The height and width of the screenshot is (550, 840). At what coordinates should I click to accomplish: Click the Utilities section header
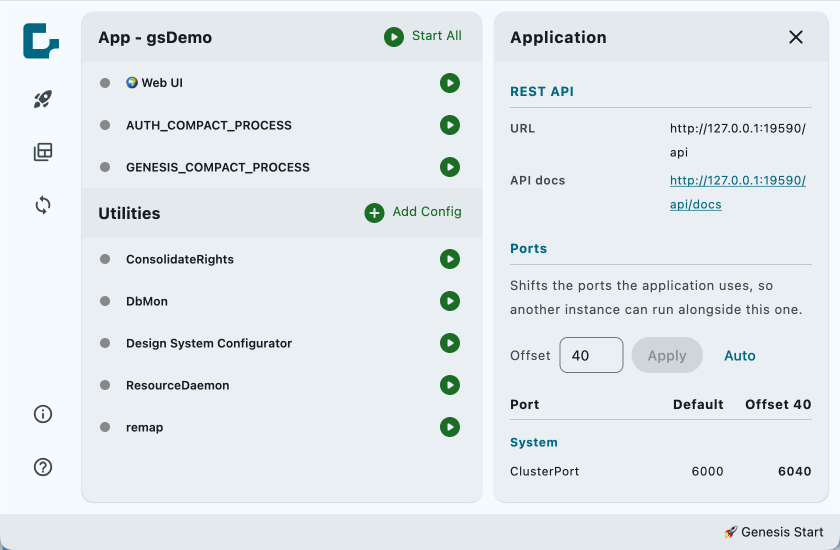point(129,213)
